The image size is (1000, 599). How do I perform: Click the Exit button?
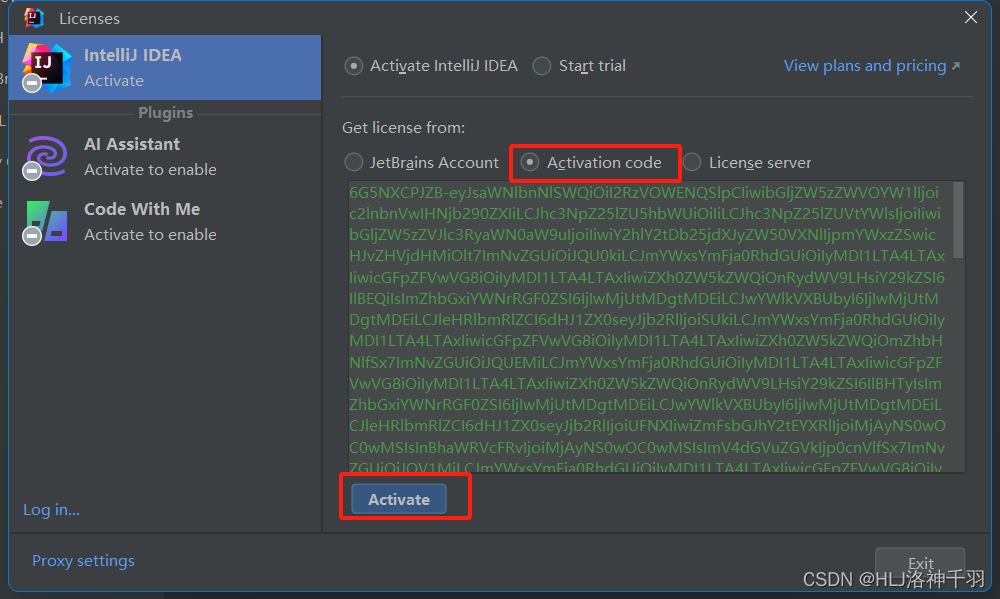(920, 563)
